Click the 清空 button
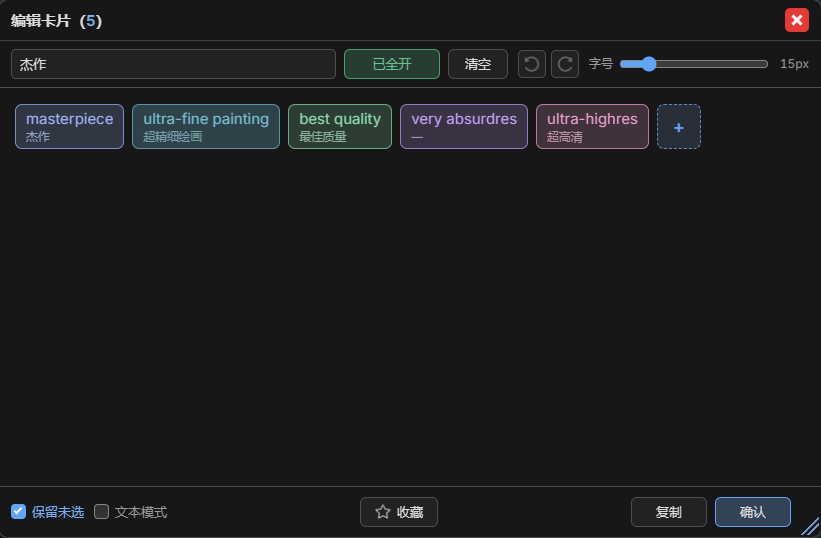The image size is (821, 538). (x=478, y=64)
